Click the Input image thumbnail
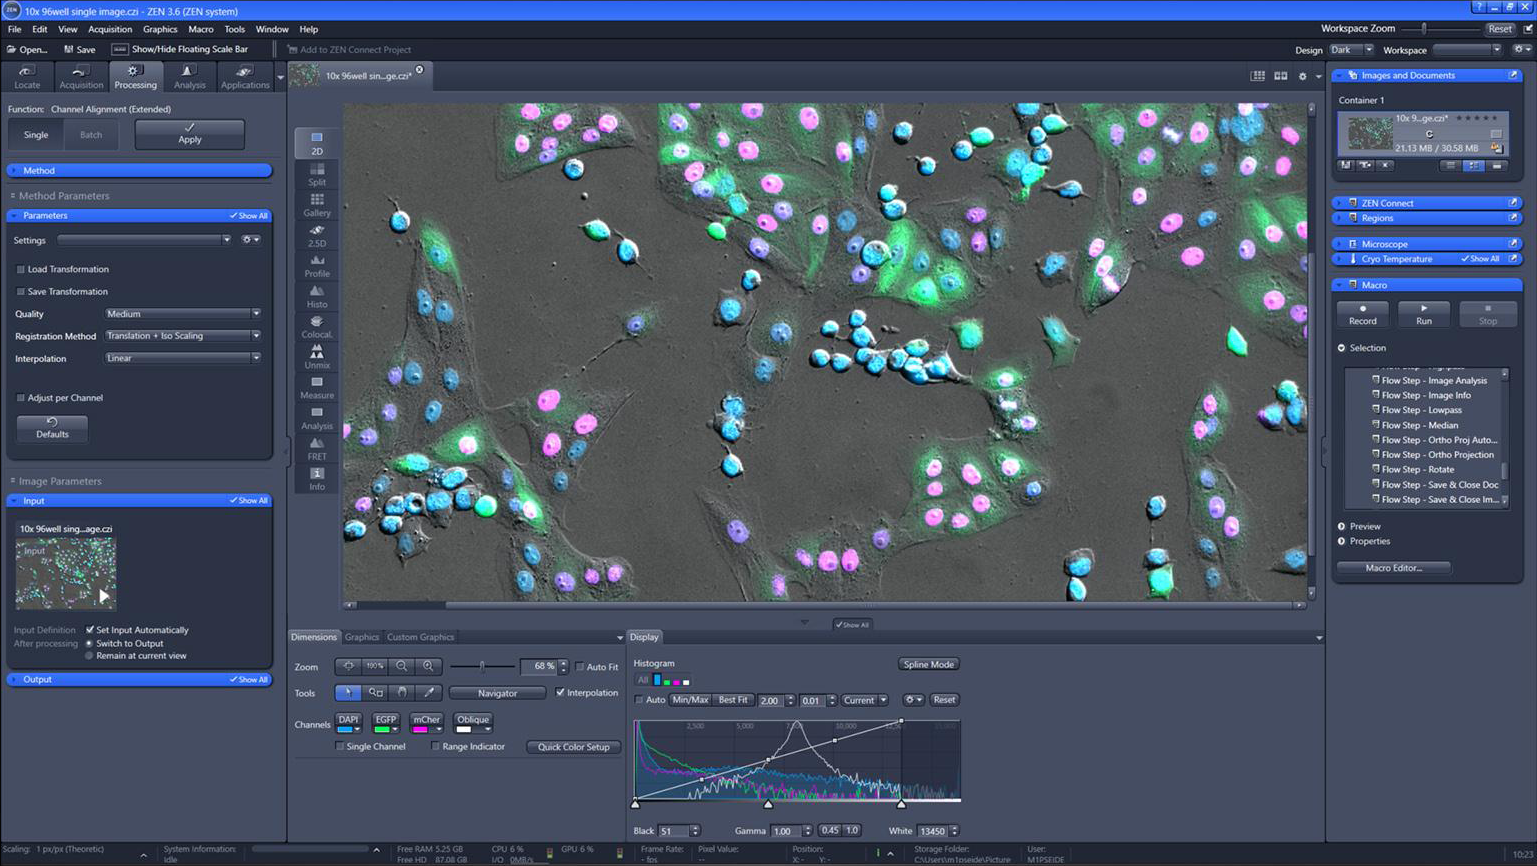Image resolution: width=1537 pixels, height=866 pixels. 66,574
